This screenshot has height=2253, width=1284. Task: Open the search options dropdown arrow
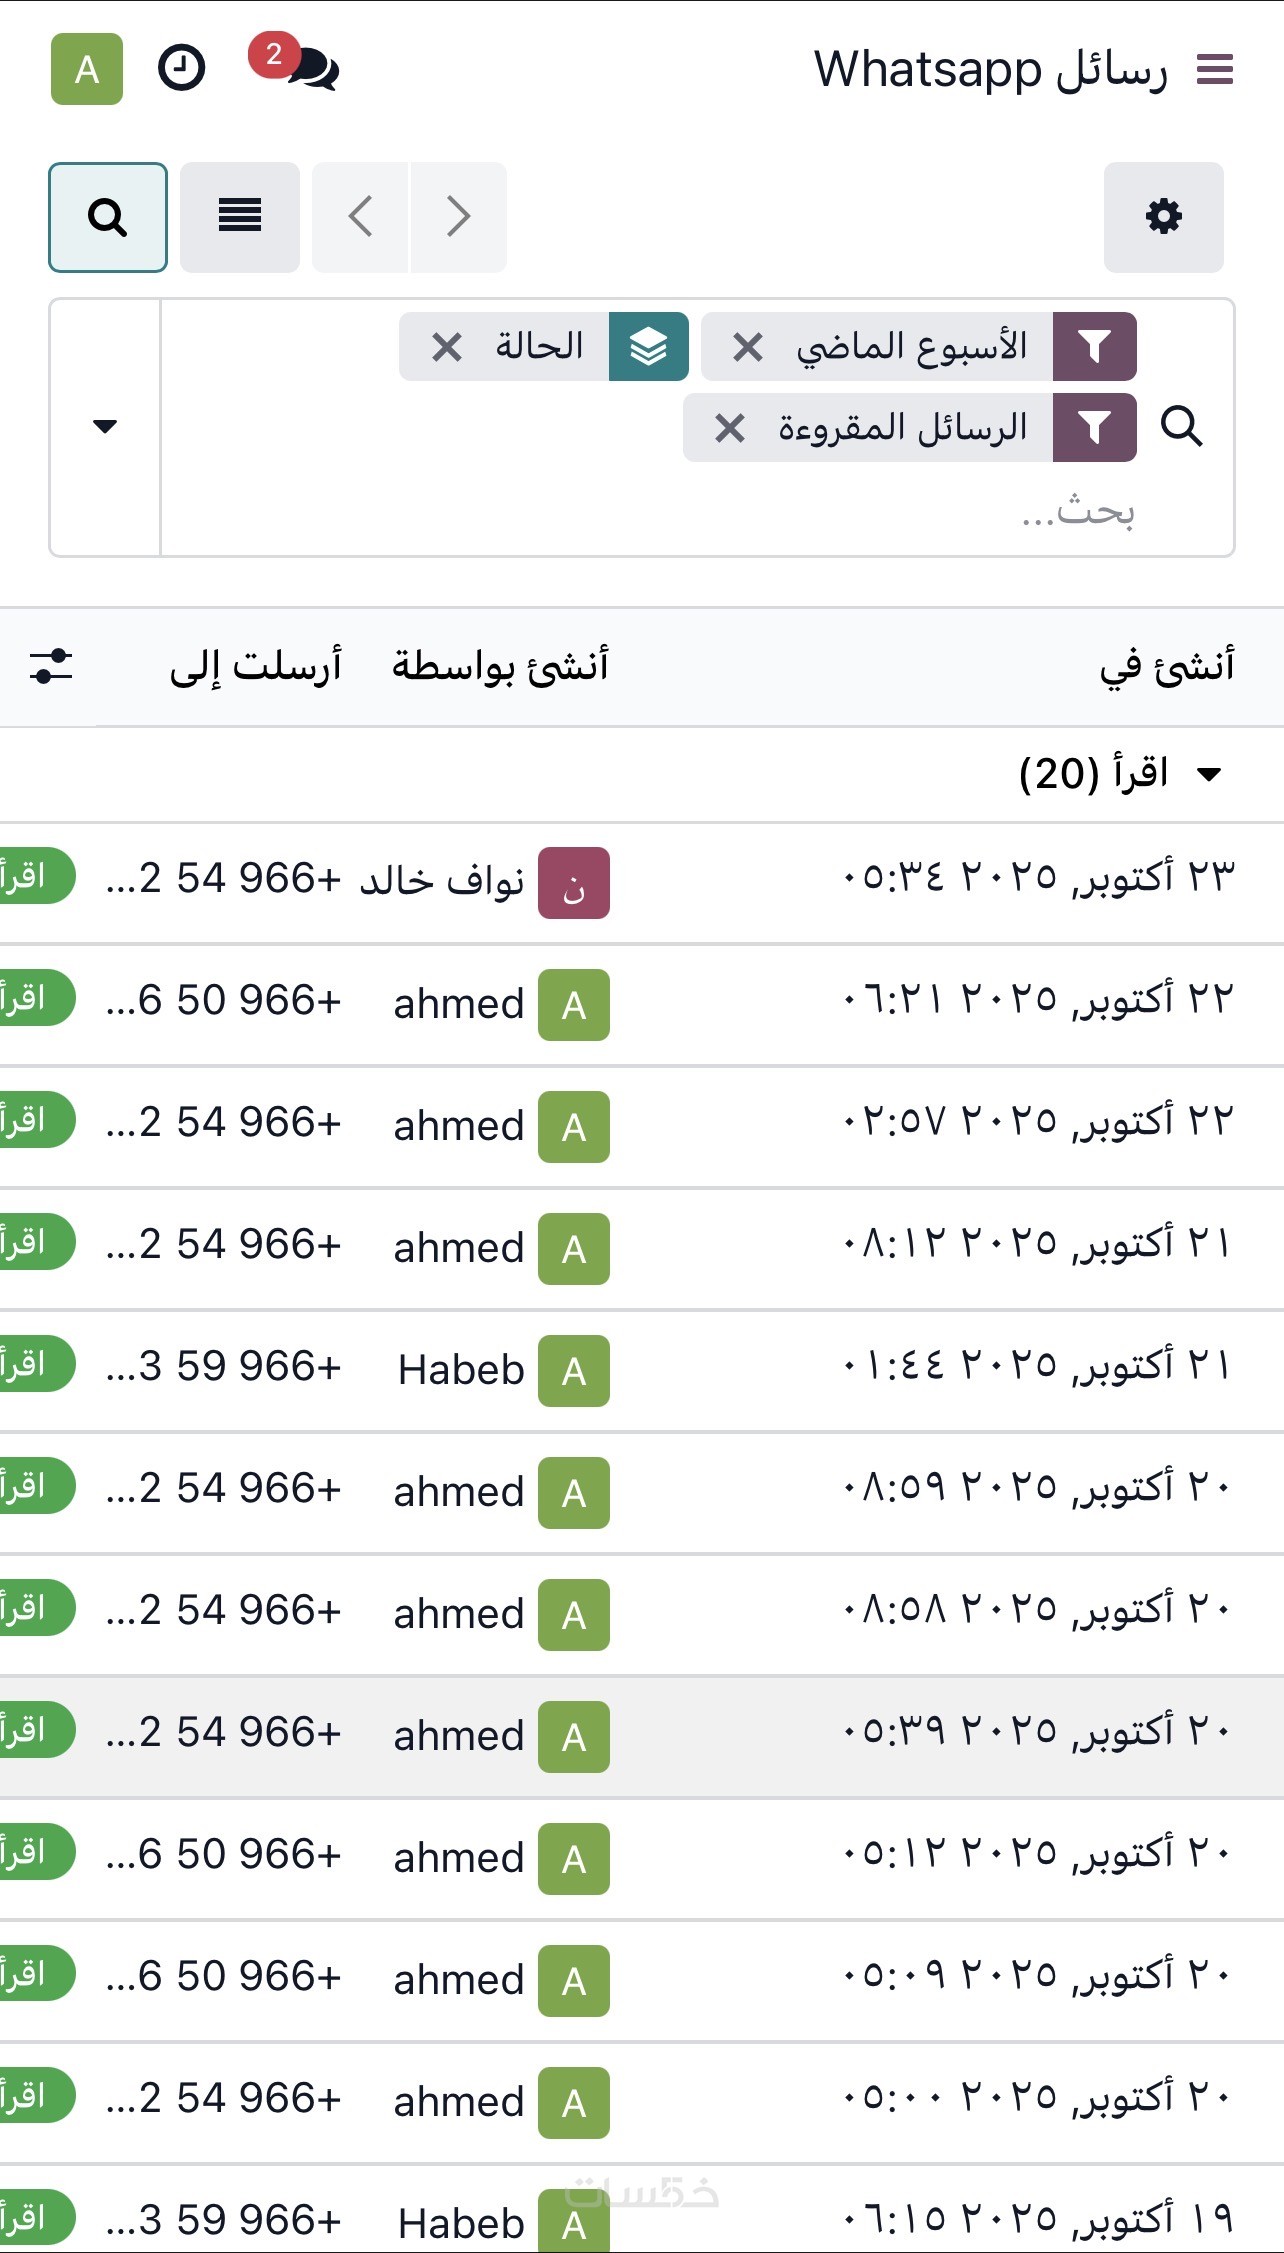(105, 427)
